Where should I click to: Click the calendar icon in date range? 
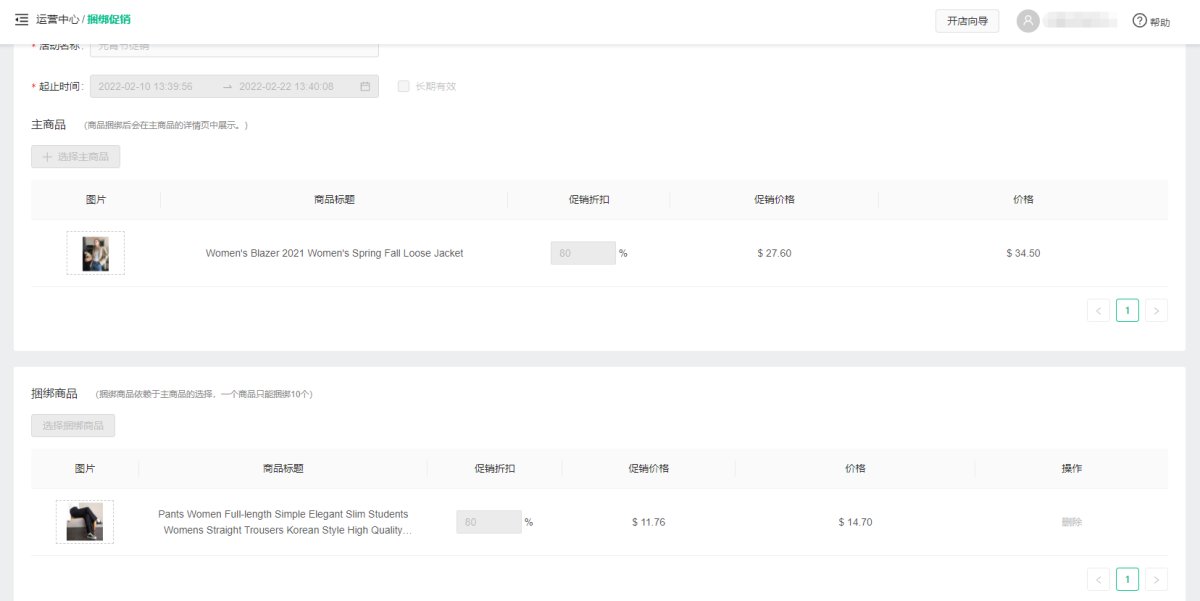tap(365, 86)
